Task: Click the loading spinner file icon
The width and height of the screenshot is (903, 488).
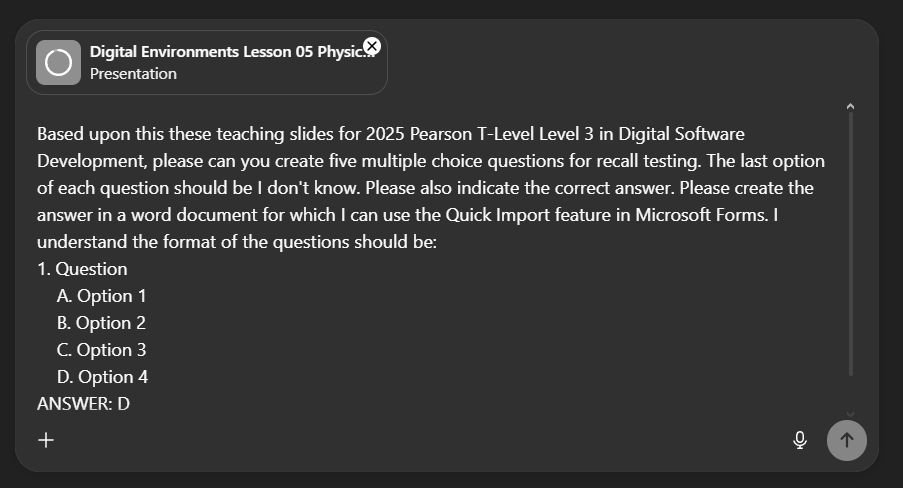Action: (58, 63)
